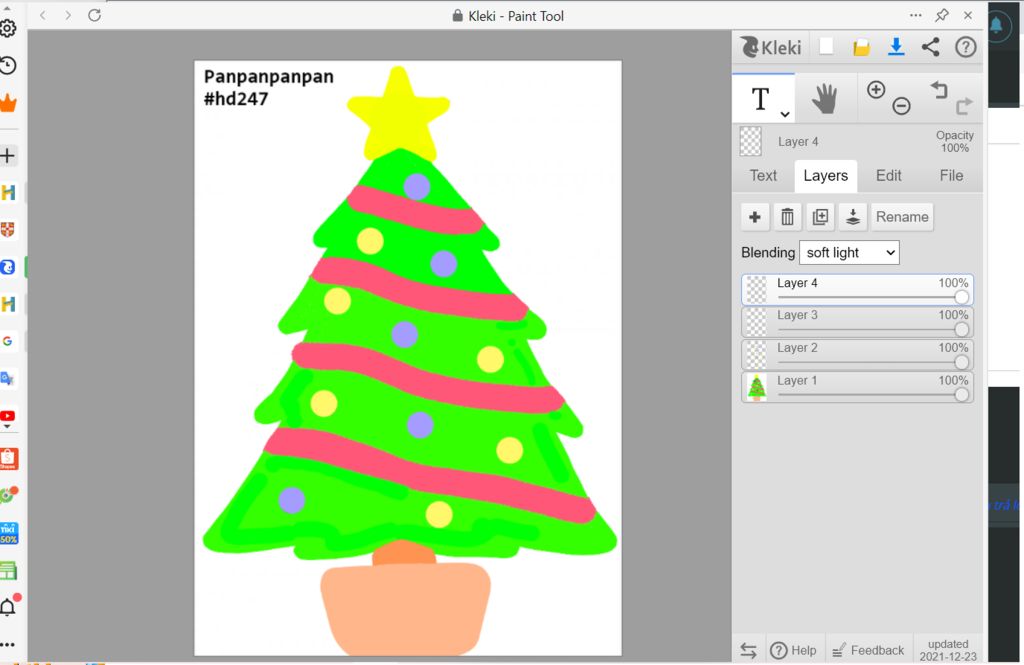1024x665 pixels.
Task: Open the window's three-dot more options menu
Action: [x=916, y=15]
